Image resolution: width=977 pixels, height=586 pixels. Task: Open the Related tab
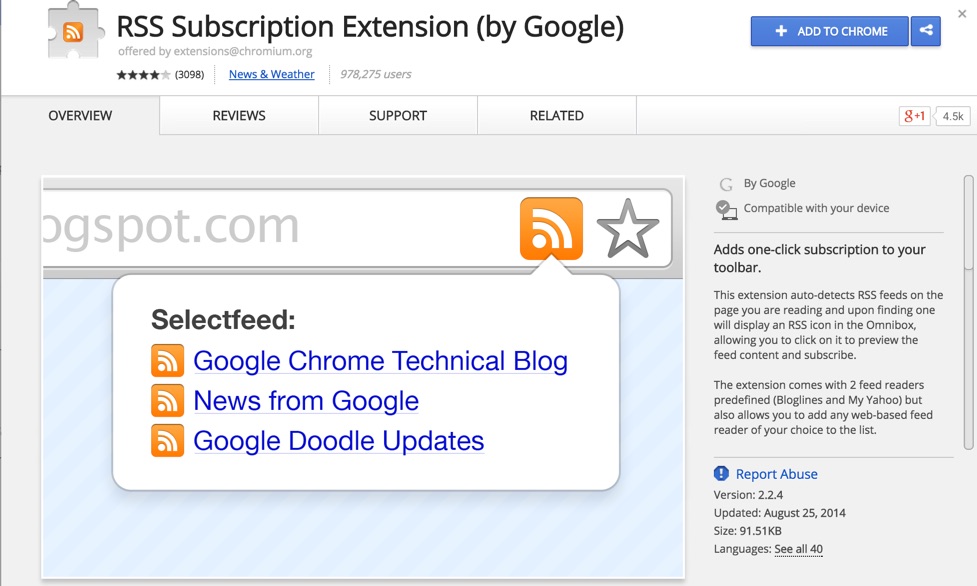coord(555,115)
